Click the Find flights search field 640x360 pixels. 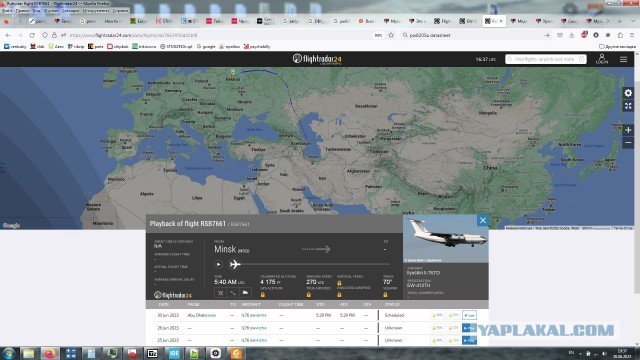click(546, 59)
